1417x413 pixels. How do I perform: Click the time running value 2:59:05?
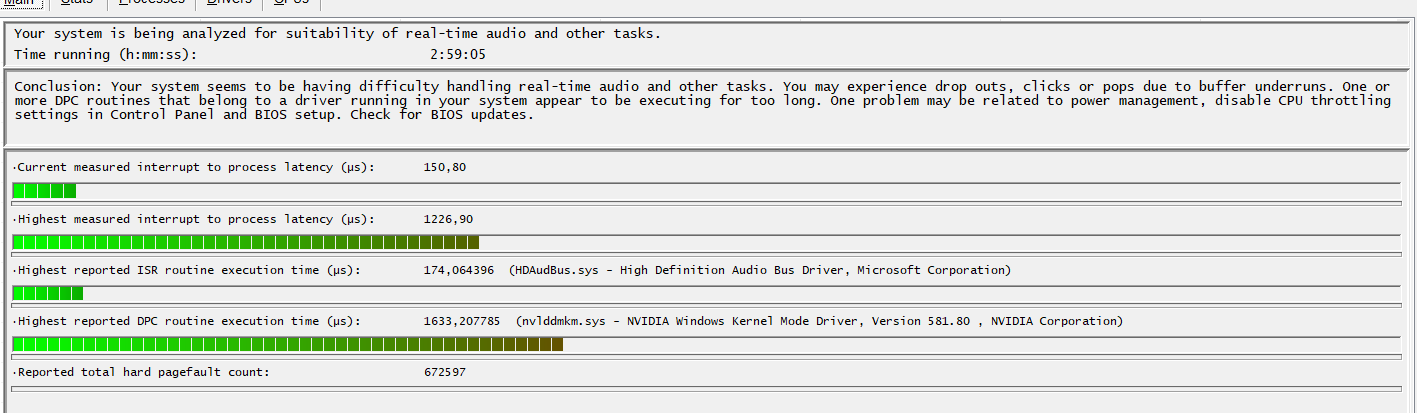pos(457,54)
